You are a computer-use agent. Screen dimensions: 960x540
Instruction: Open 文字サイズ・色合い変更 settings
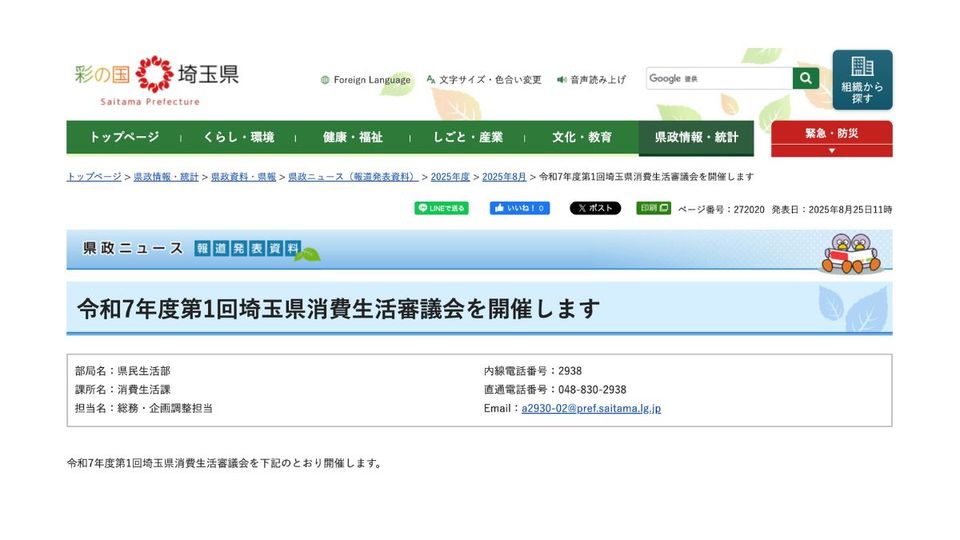(x=484, y=80)
